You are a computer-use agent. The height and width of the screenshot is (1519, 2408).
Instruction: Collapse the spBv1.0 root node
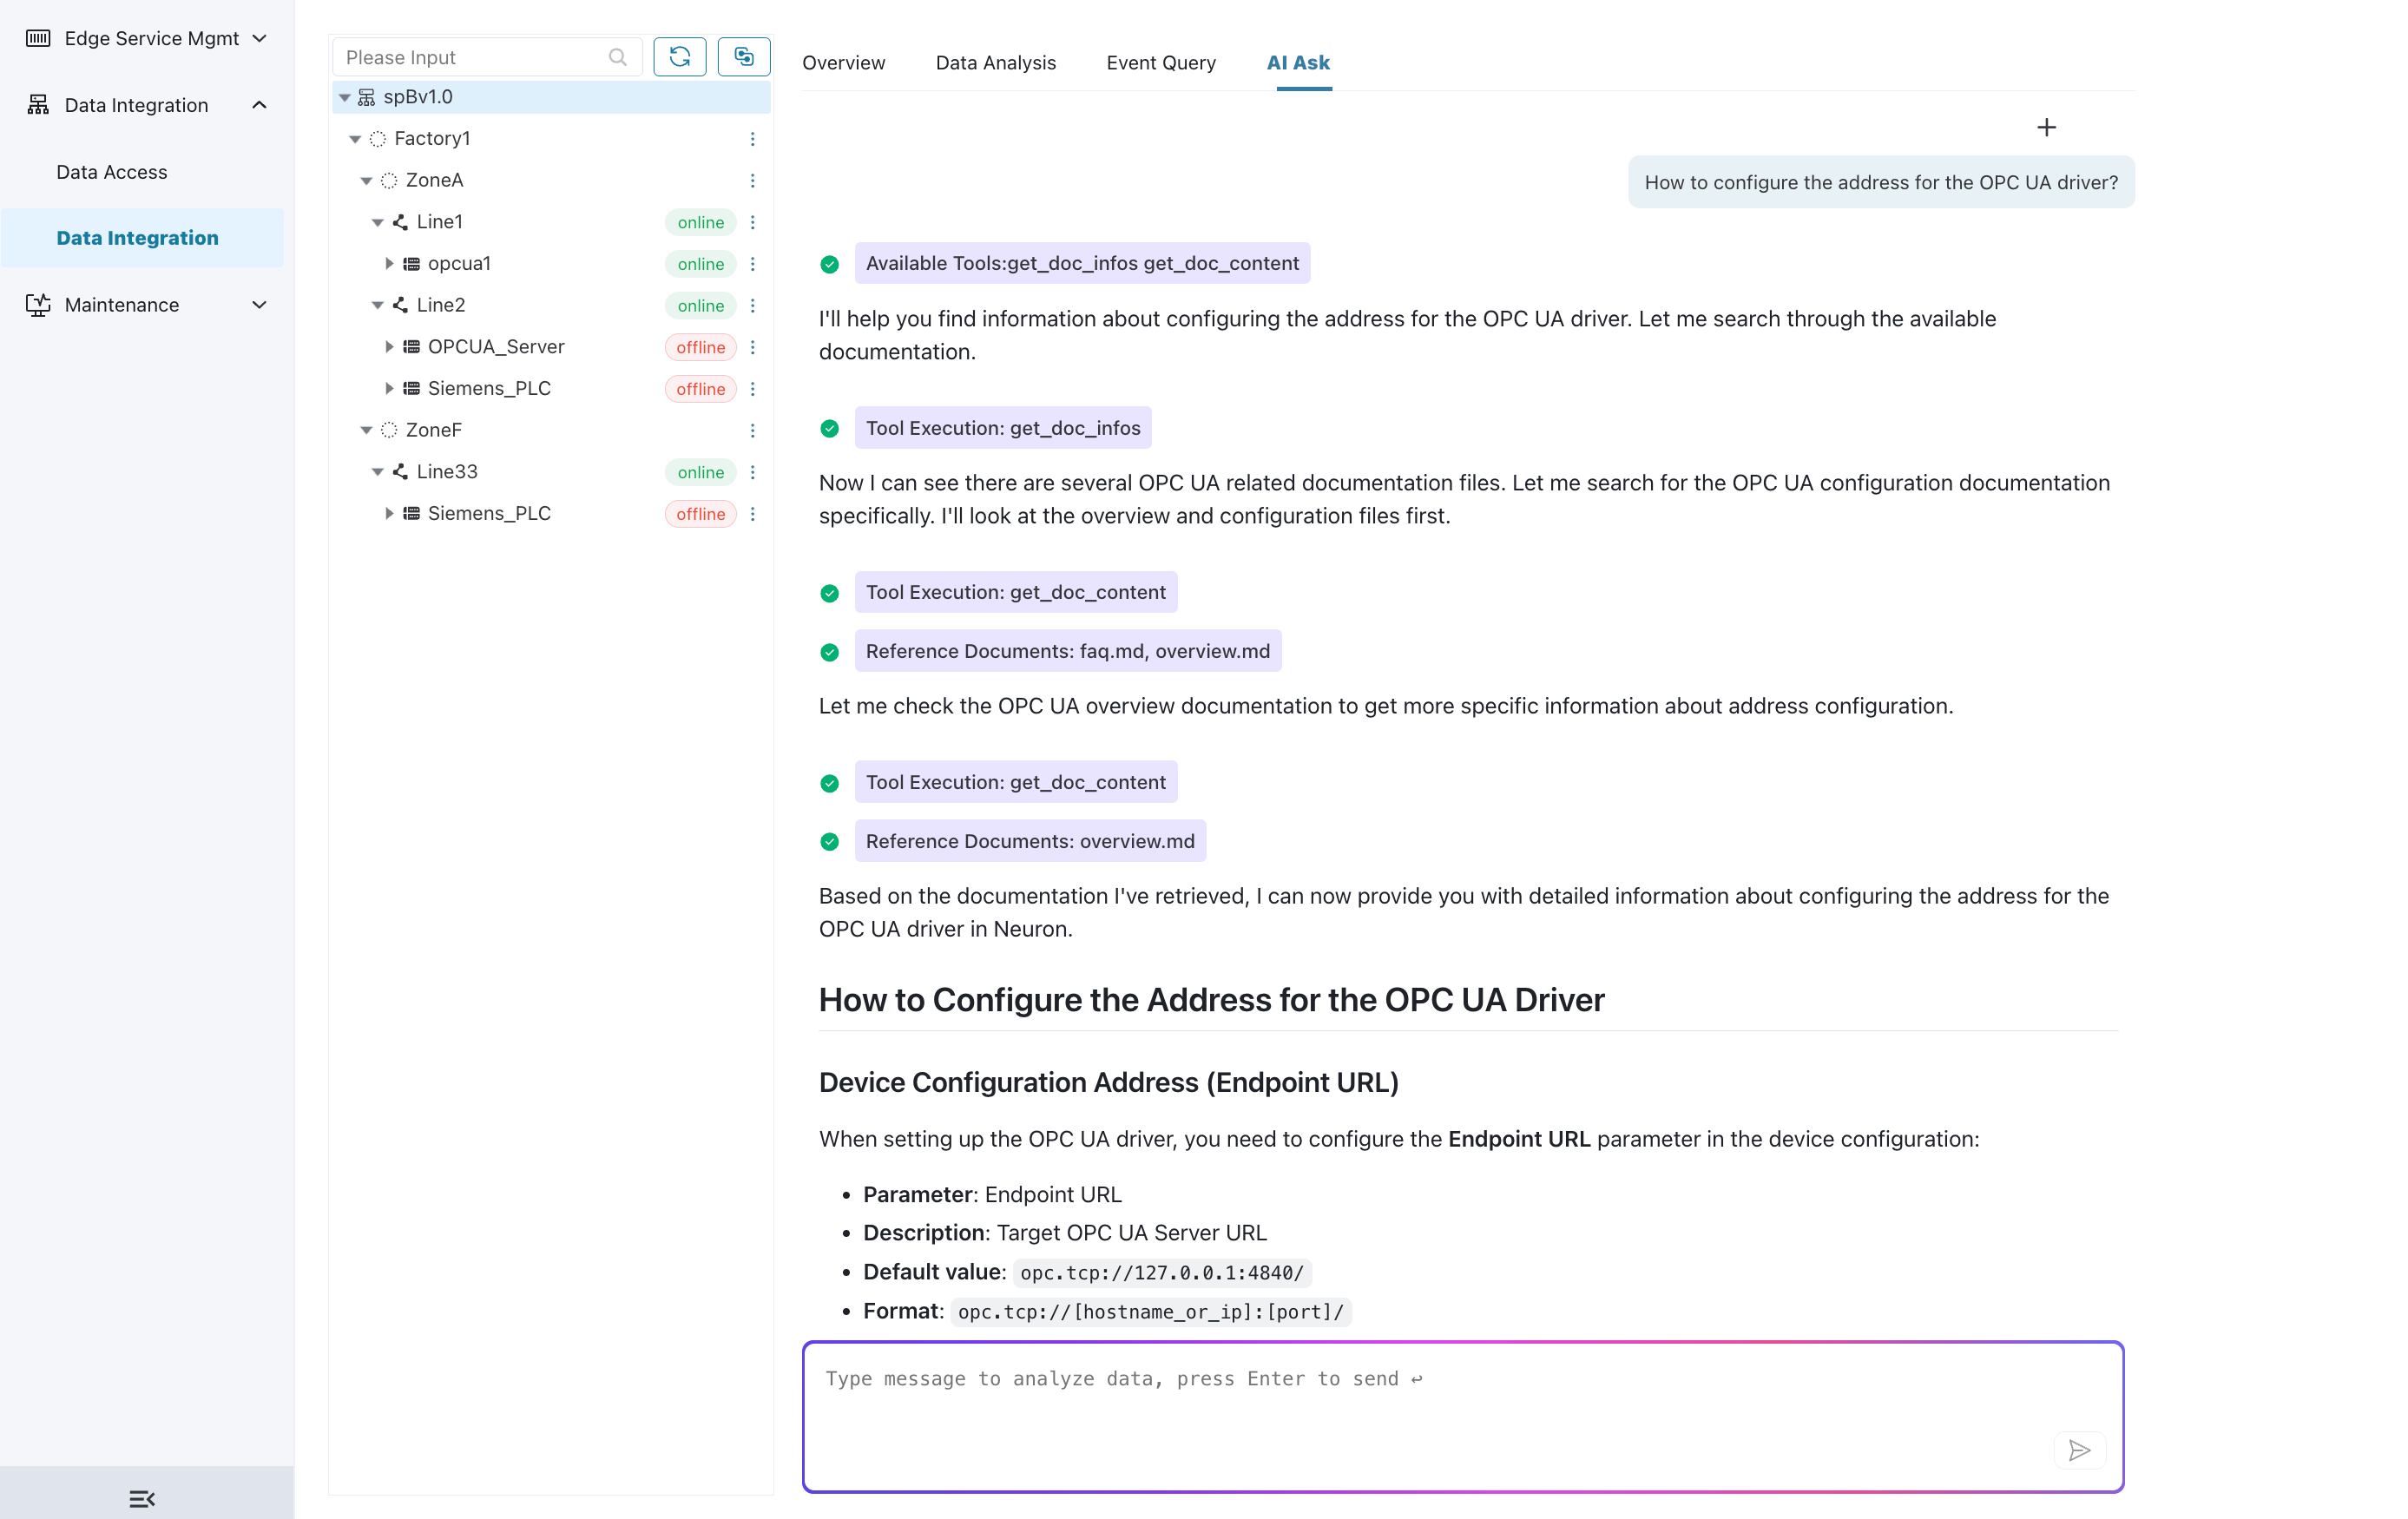[x=344, y=97]
